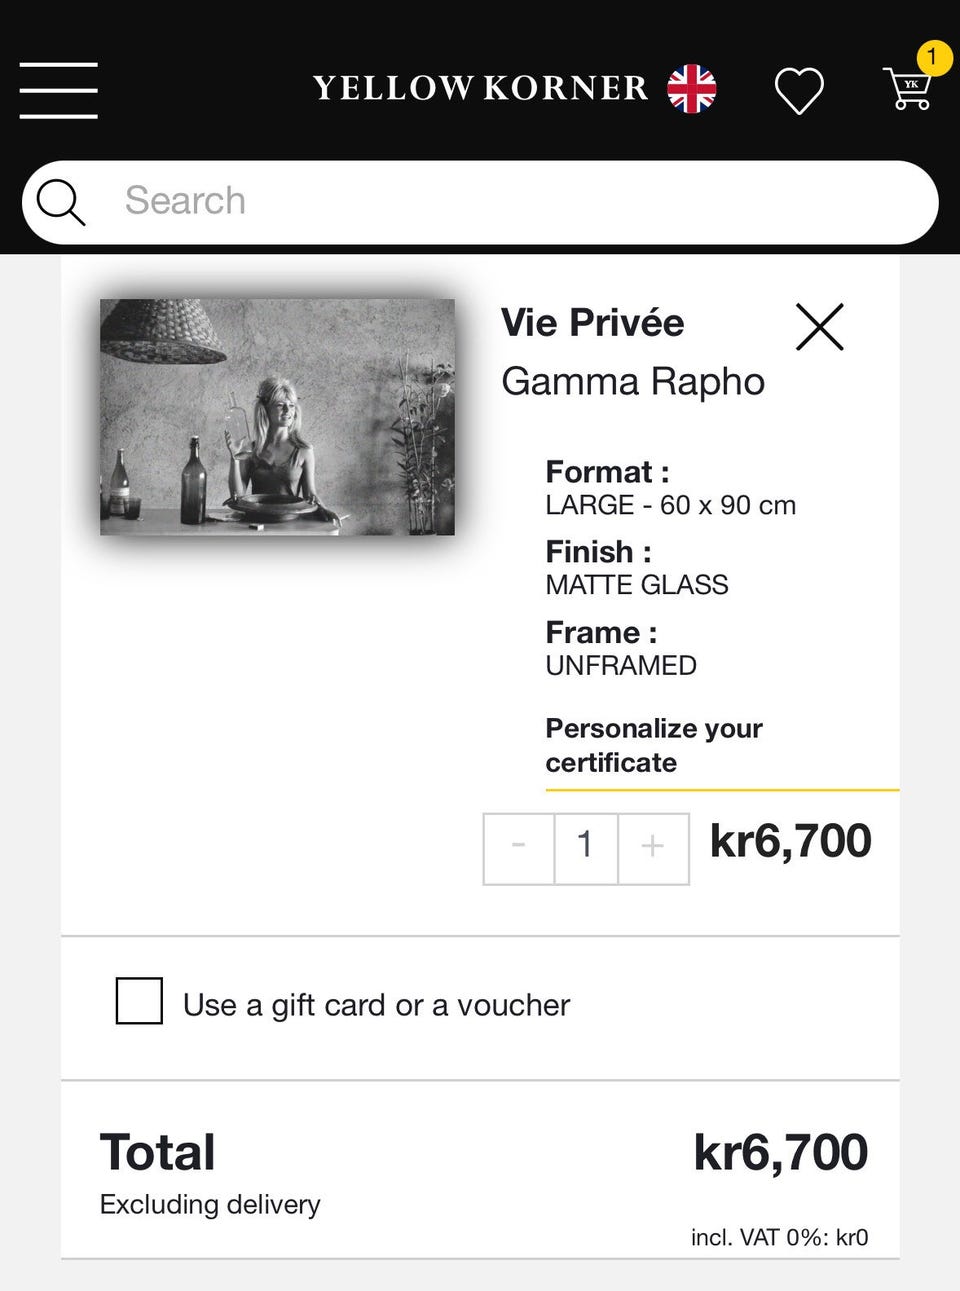Increase quantity with plus button
This screenshot has height=1291, width=960.
(653, 848)
